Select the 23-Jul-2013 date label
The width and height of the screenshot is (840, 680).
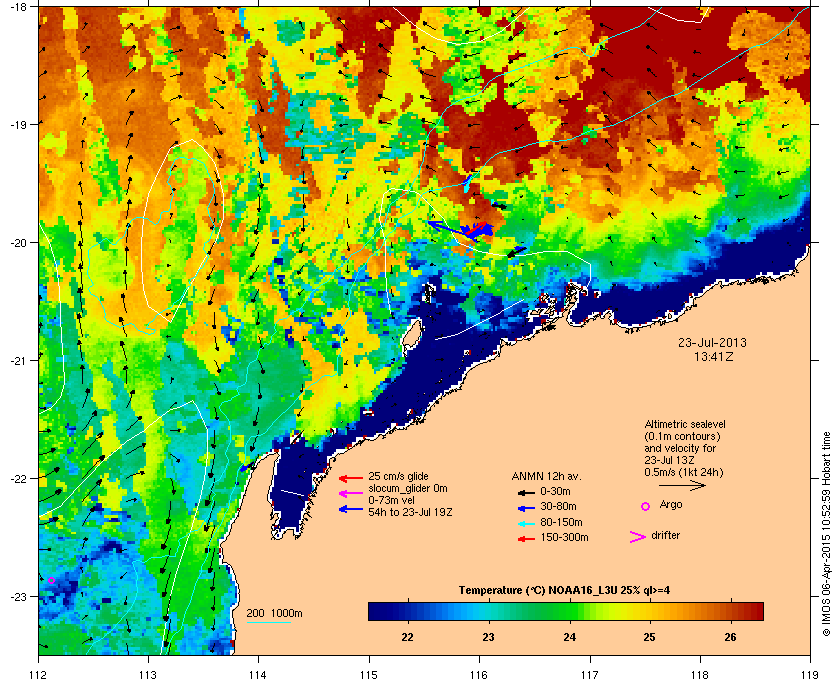pyautogui.click(x=712, y=342)
